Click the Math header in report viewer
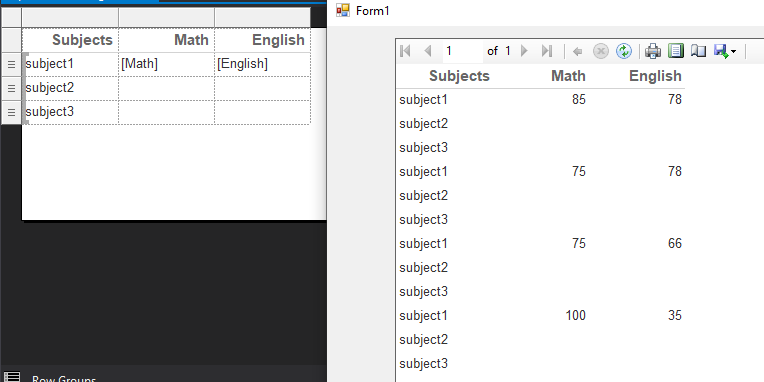This screenshot has height=382, width=764. [568, 76]
